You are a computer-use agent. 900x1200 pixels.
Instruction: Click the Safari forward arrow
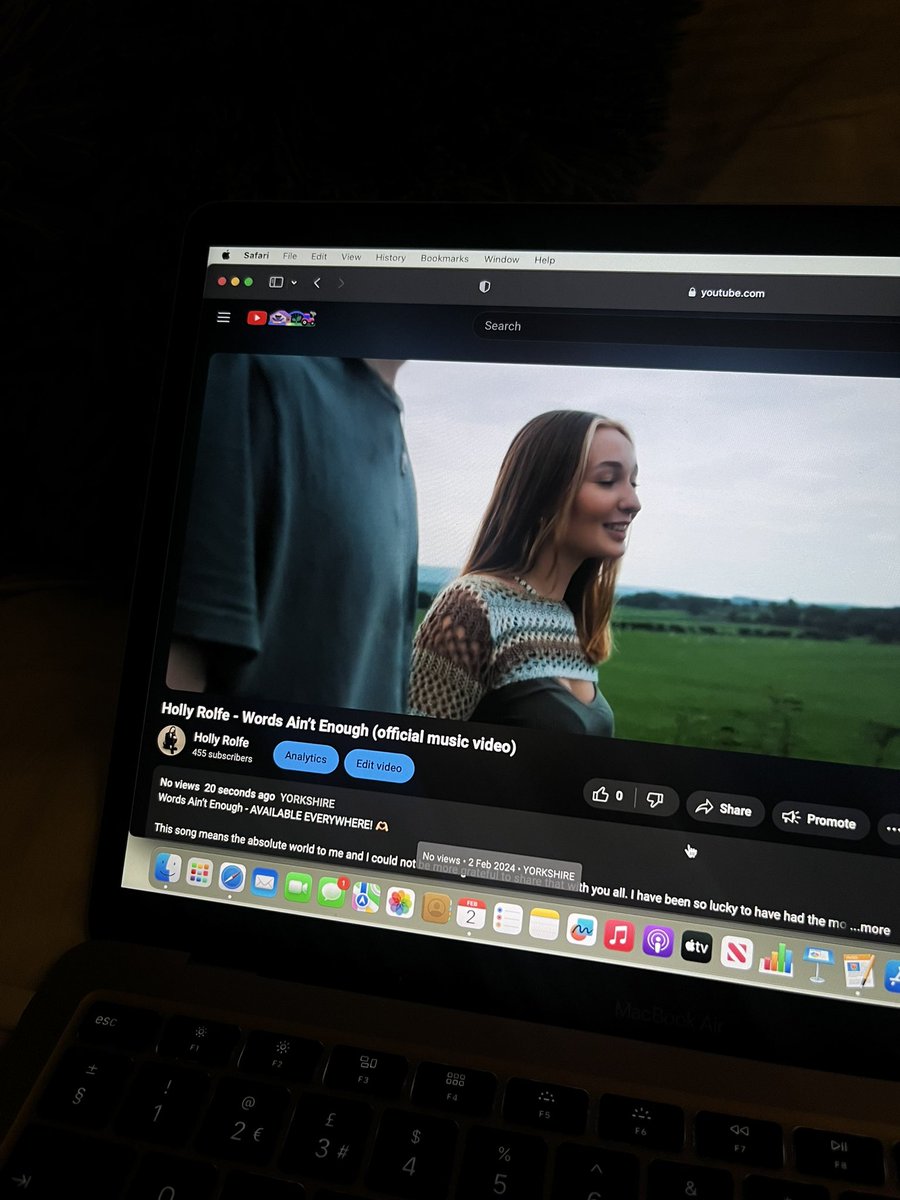341,284
